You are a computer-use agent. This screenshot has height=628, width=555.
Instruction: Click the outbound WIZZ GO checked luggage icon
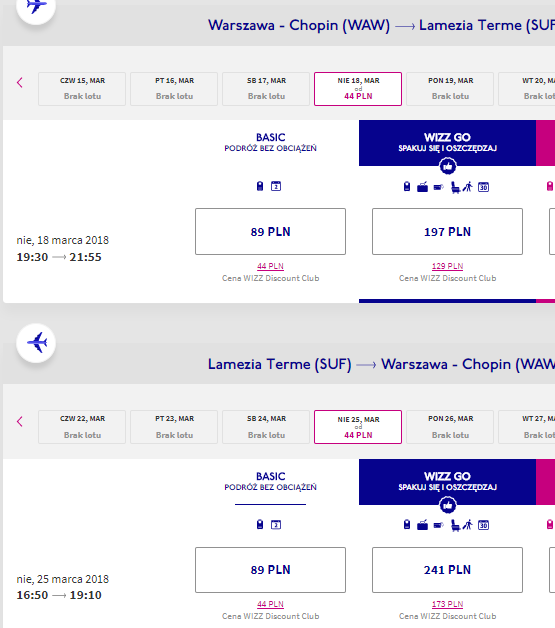click(422, 187)
